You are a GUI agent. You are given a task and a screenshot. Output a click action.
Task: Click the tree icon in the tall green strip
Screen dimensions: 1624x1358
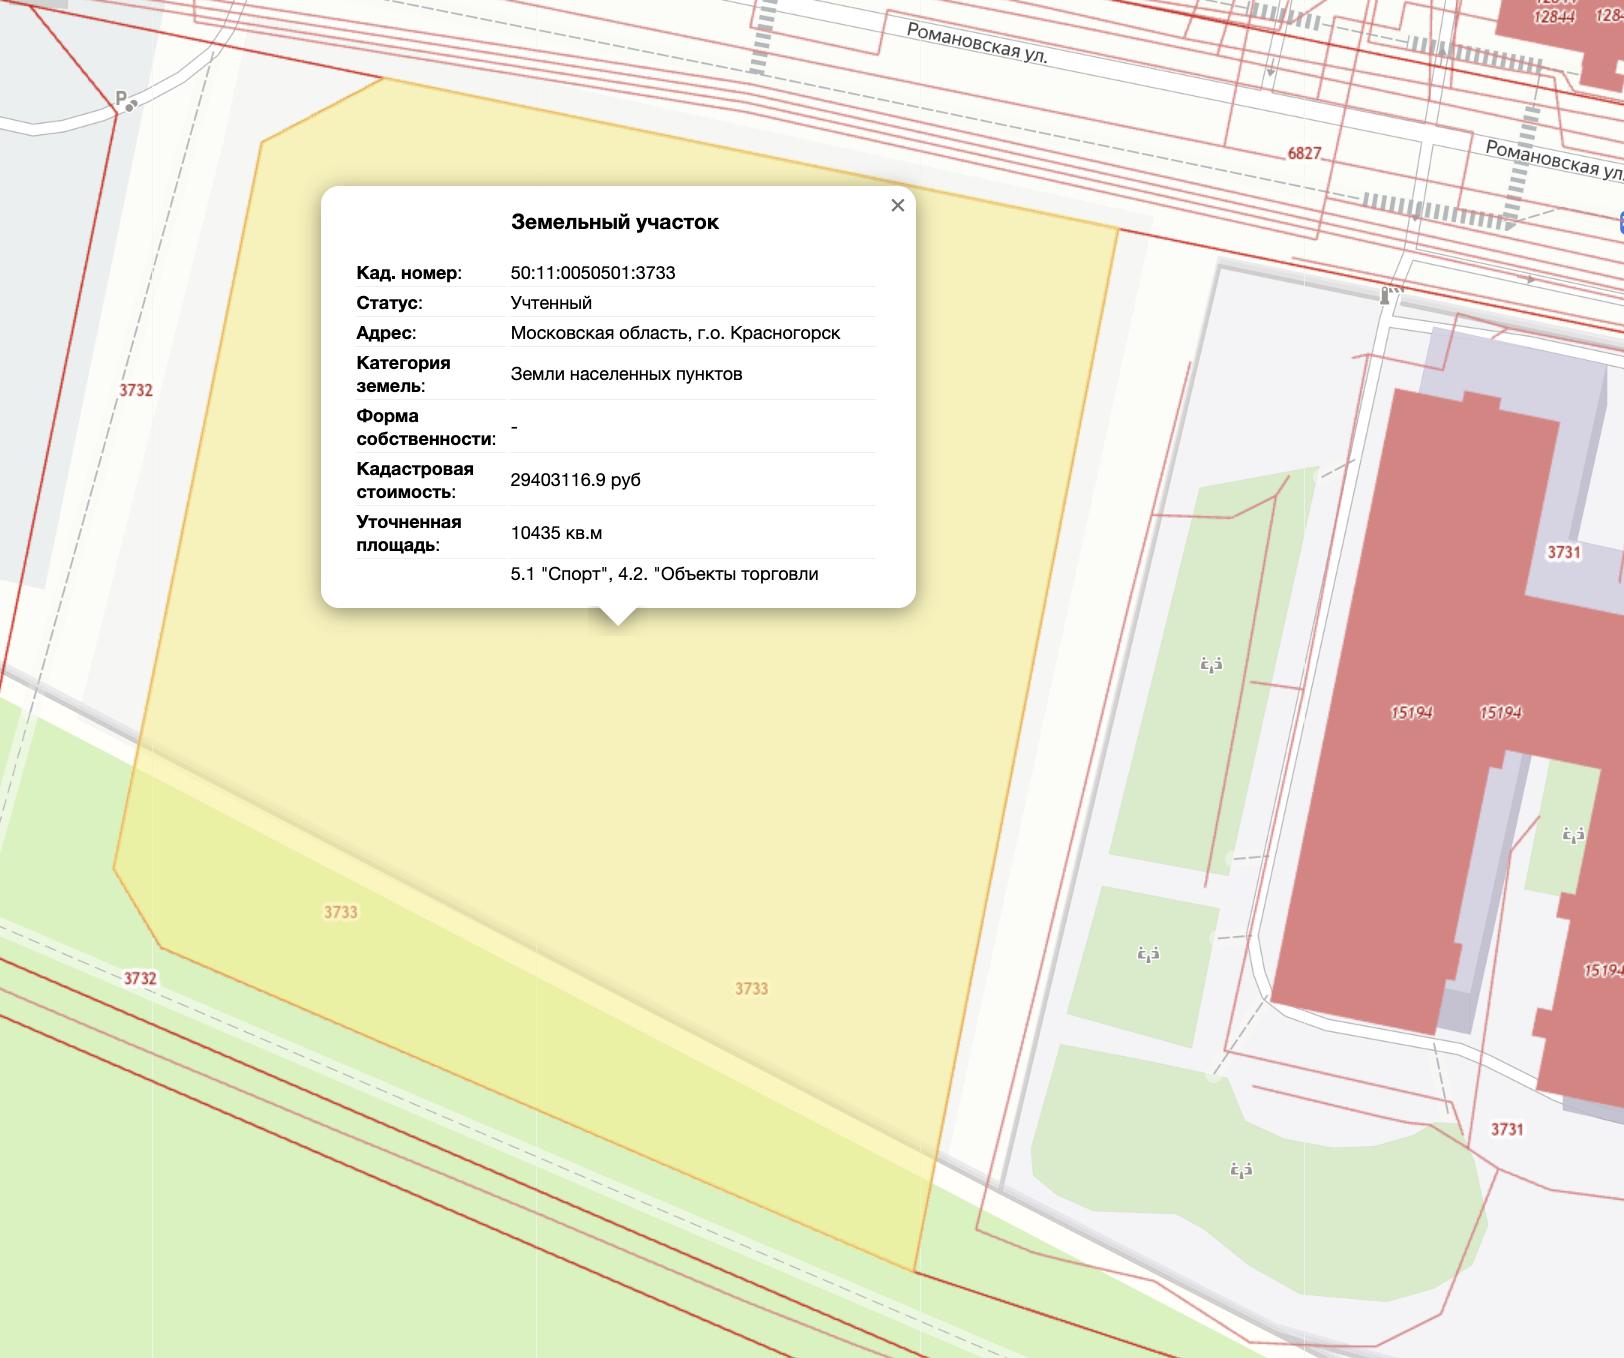(1211, 663)
